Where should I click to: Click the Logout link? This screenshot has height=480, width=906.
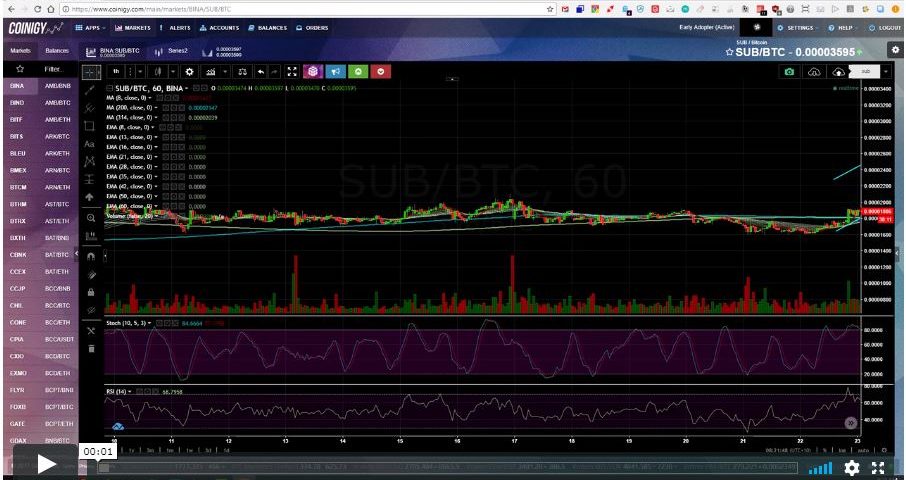point(885,28)
